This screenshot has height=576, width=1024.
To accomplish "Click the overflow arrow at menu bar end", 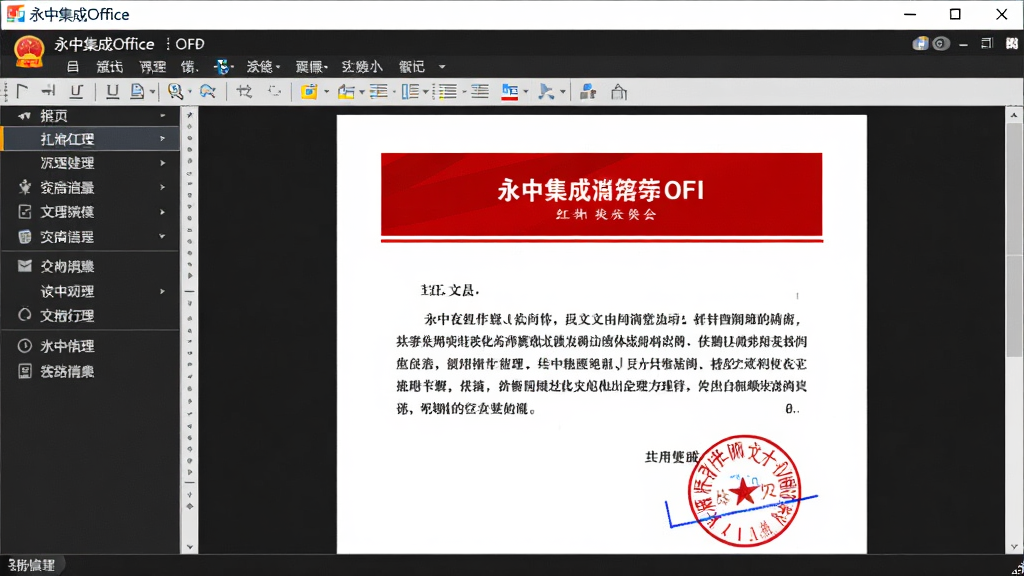I will (442, 67).
